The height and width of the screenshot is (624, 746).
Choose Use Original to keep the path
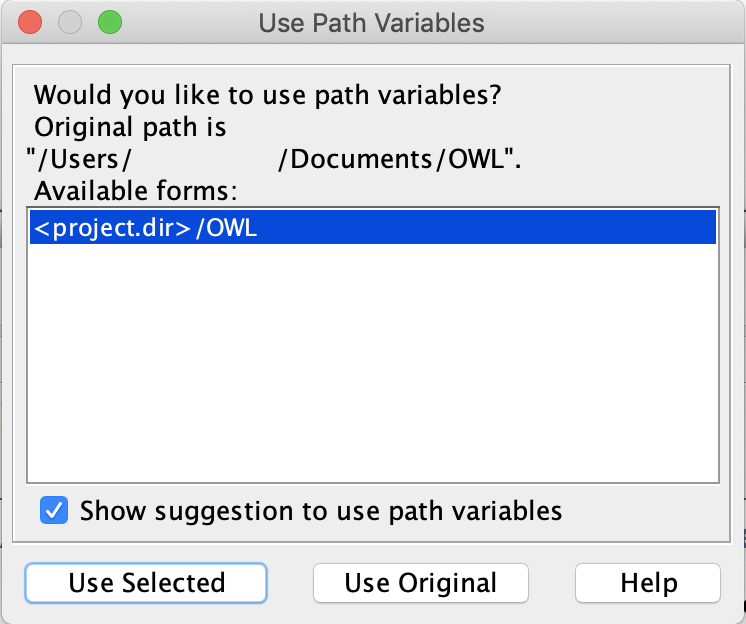(420, 583)
